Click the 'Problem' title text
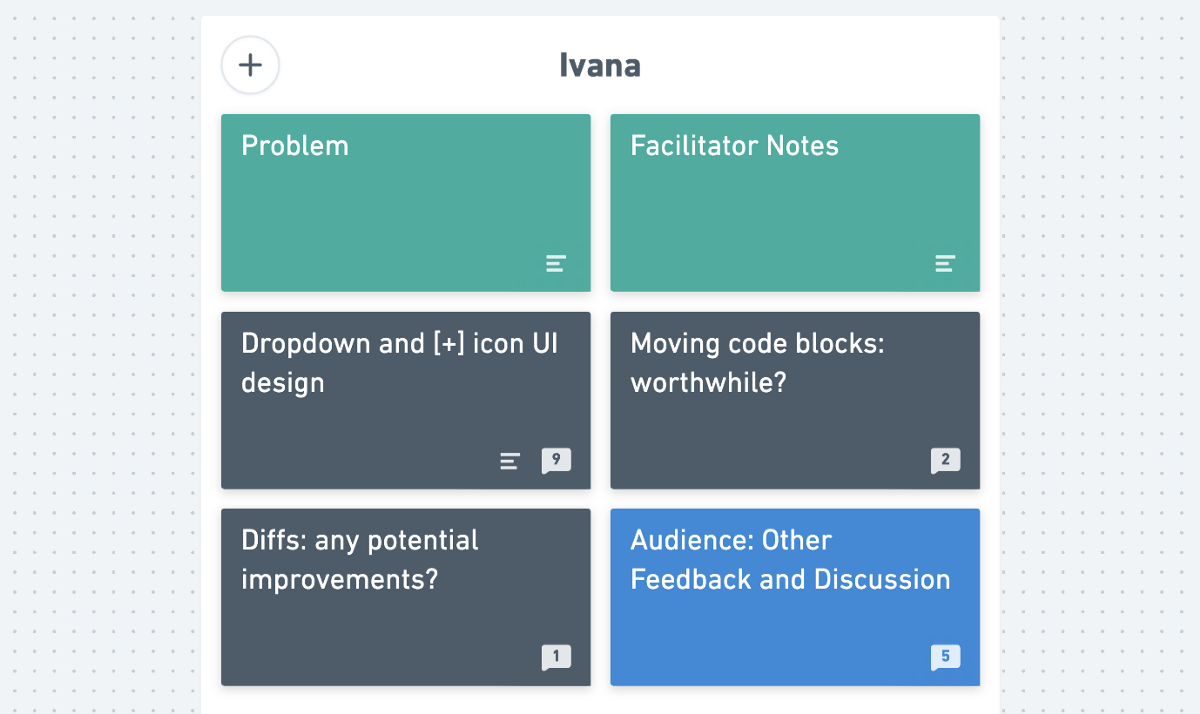 point(295,146)
